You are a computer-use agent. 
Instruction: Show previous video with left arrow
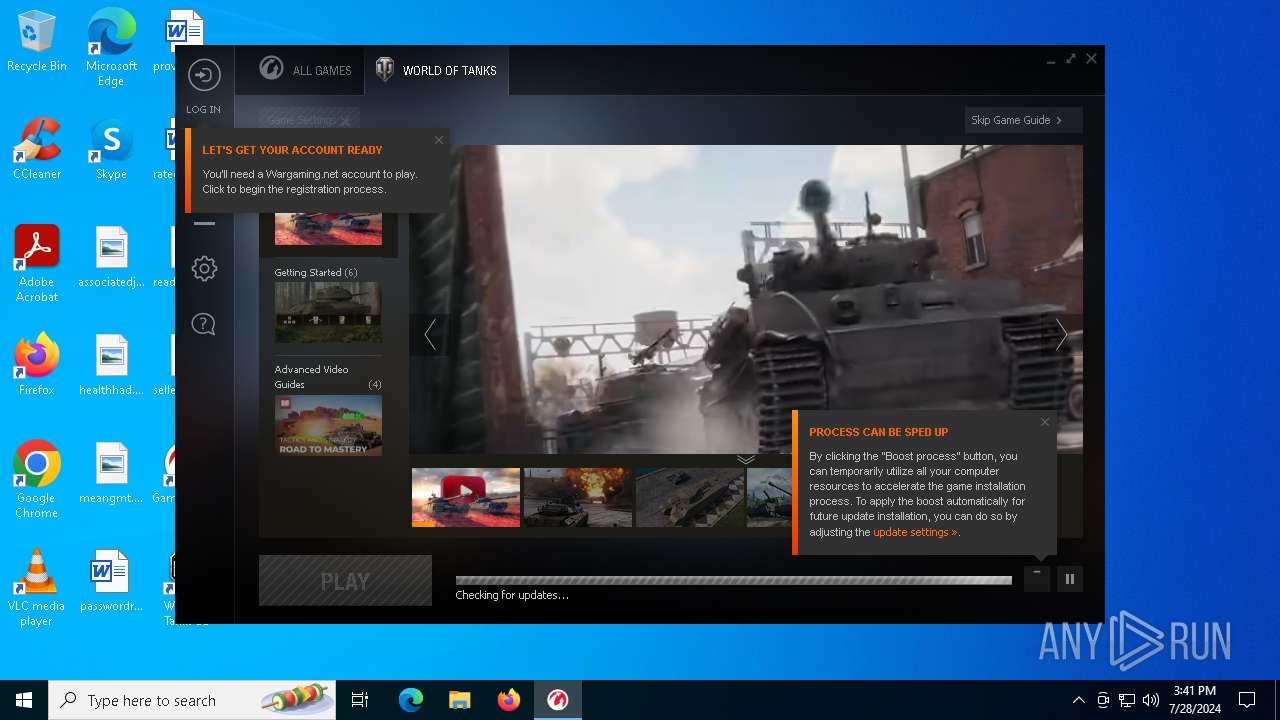coord(430,334)
